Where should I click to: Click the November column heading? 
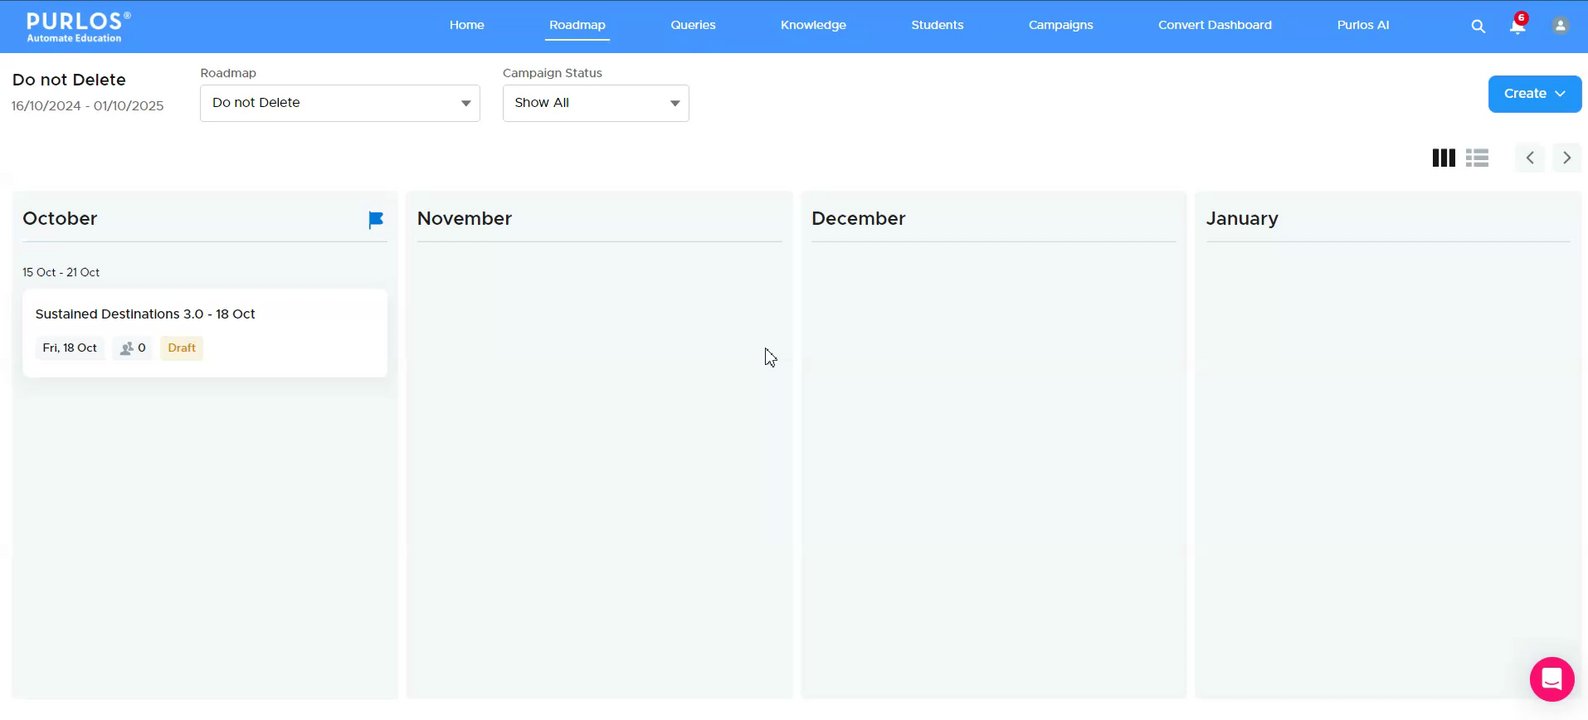(x=464, y=219)
